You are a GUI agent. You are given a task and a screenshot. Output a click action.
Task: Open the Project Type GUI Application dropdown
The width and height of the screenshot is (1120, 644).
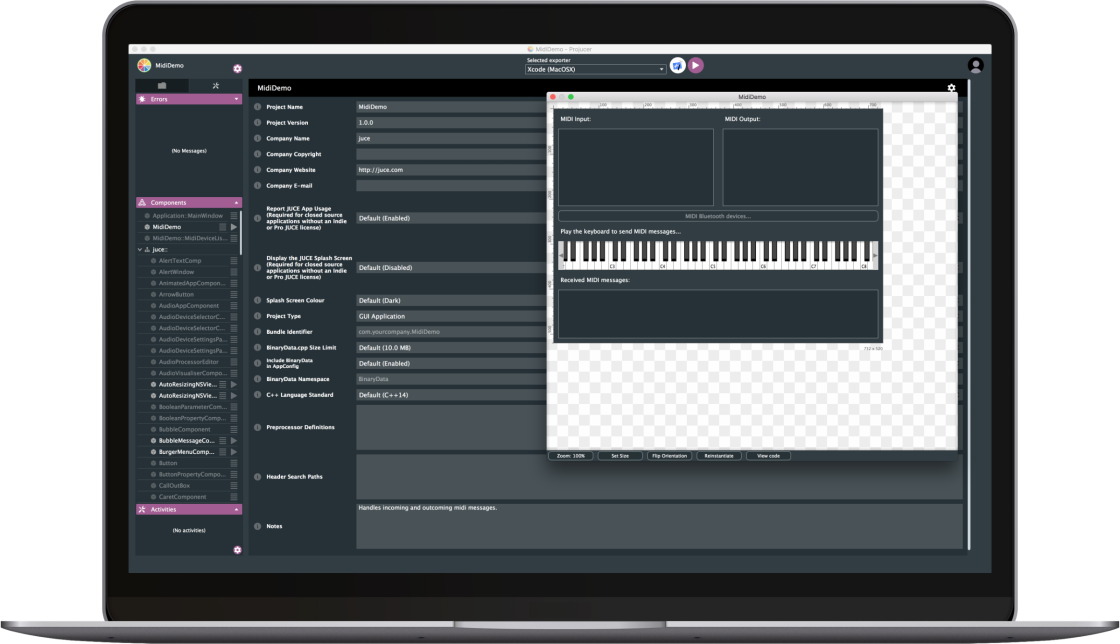click(450, 316)
